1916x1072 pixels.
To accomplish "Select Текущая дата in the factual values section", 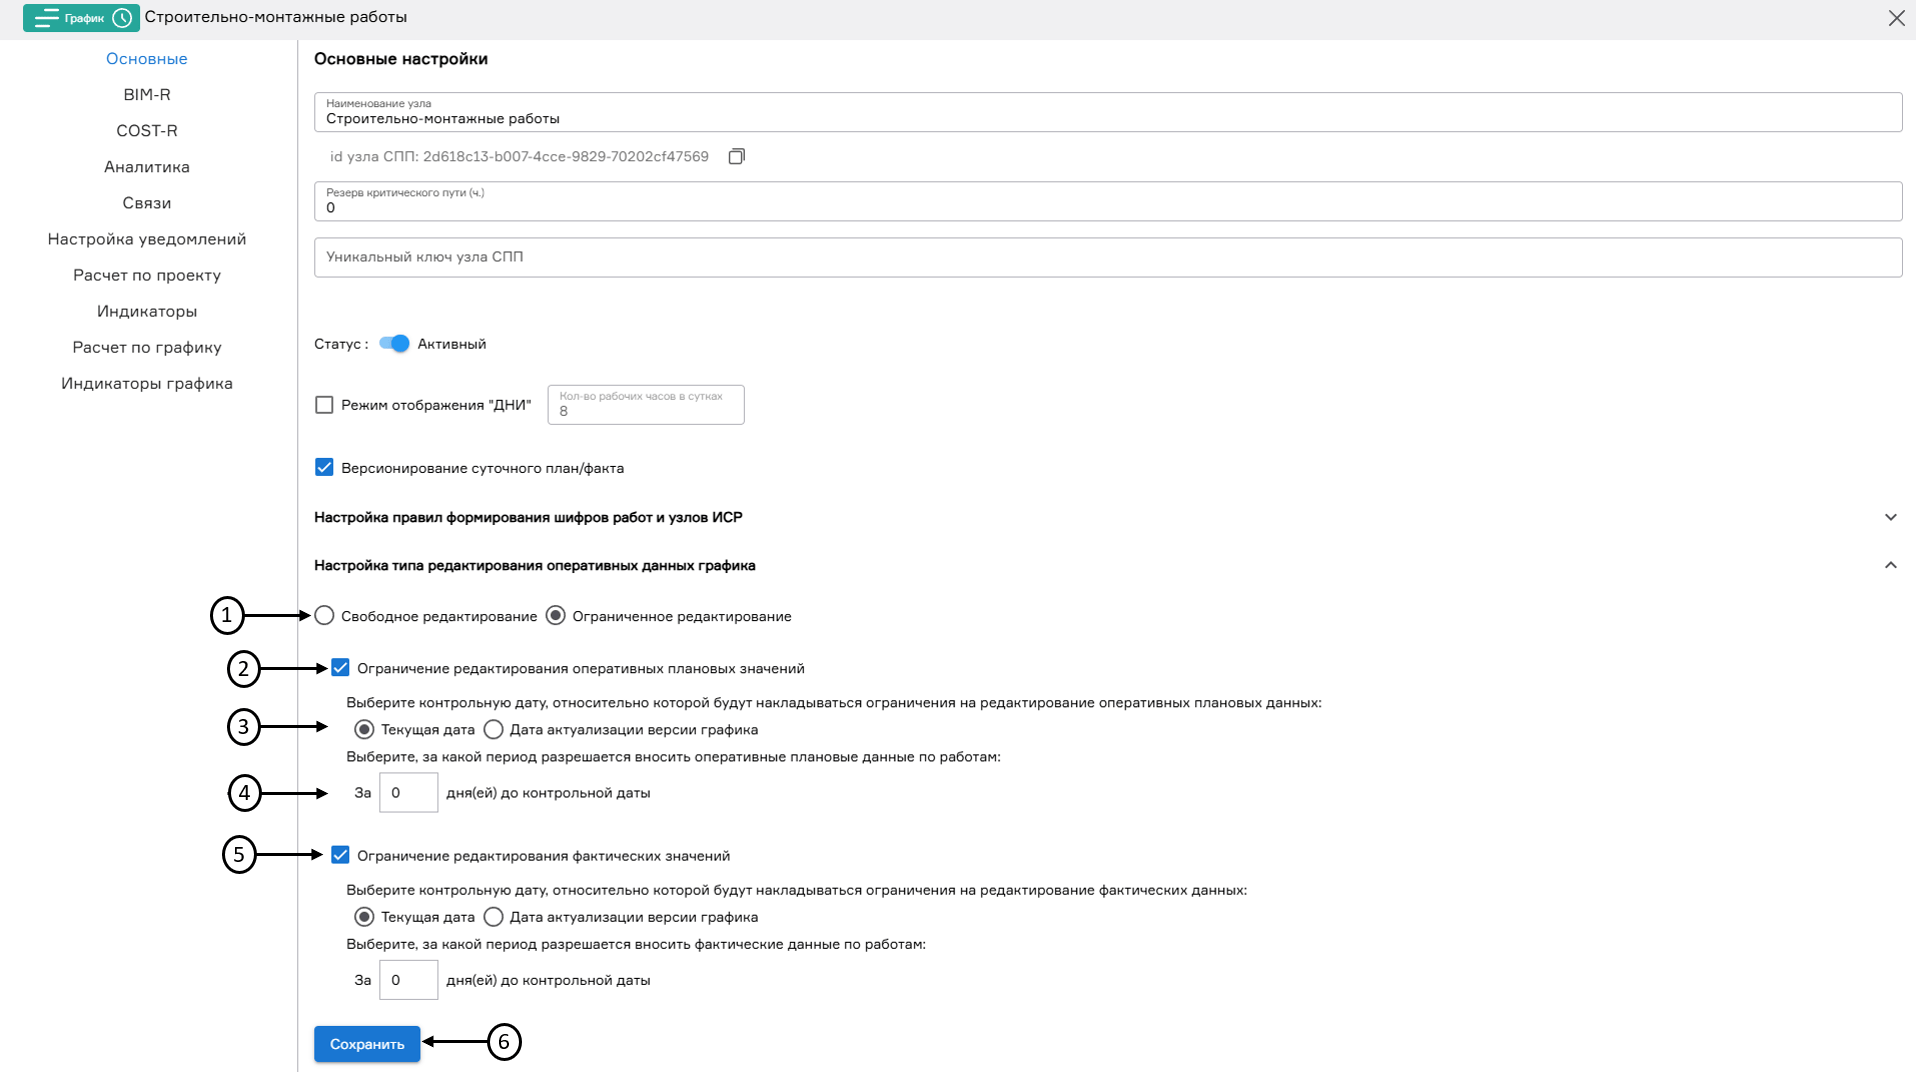I will point(365,917).
